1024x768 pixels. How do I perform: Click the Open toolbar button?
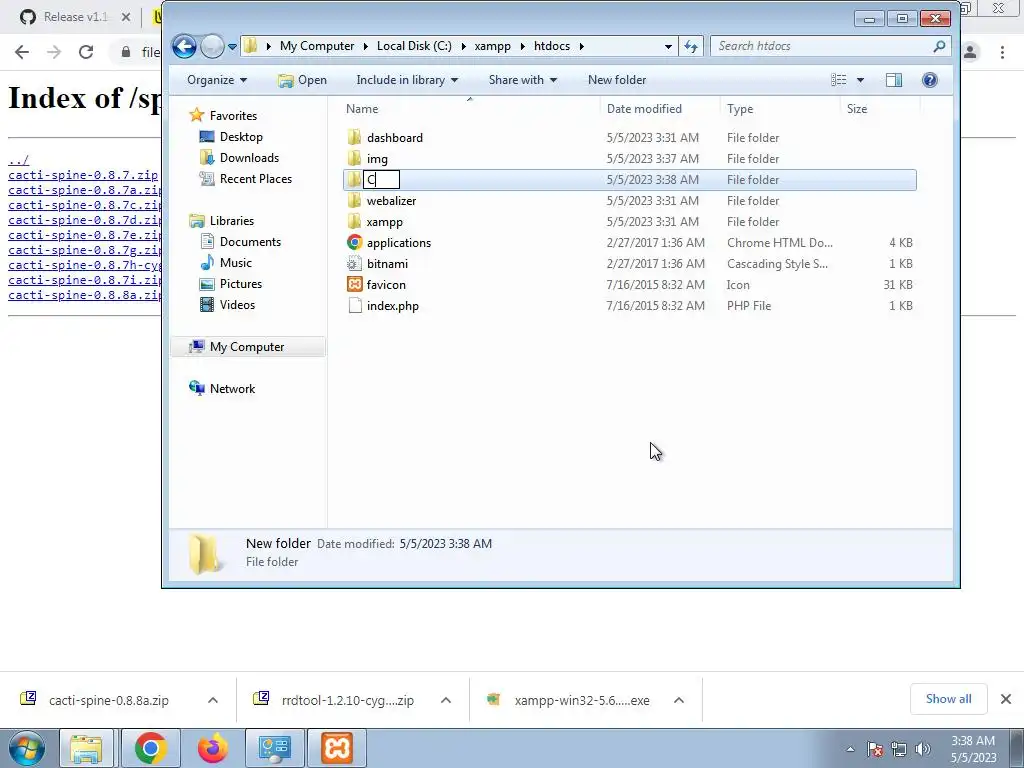[302, 80]
